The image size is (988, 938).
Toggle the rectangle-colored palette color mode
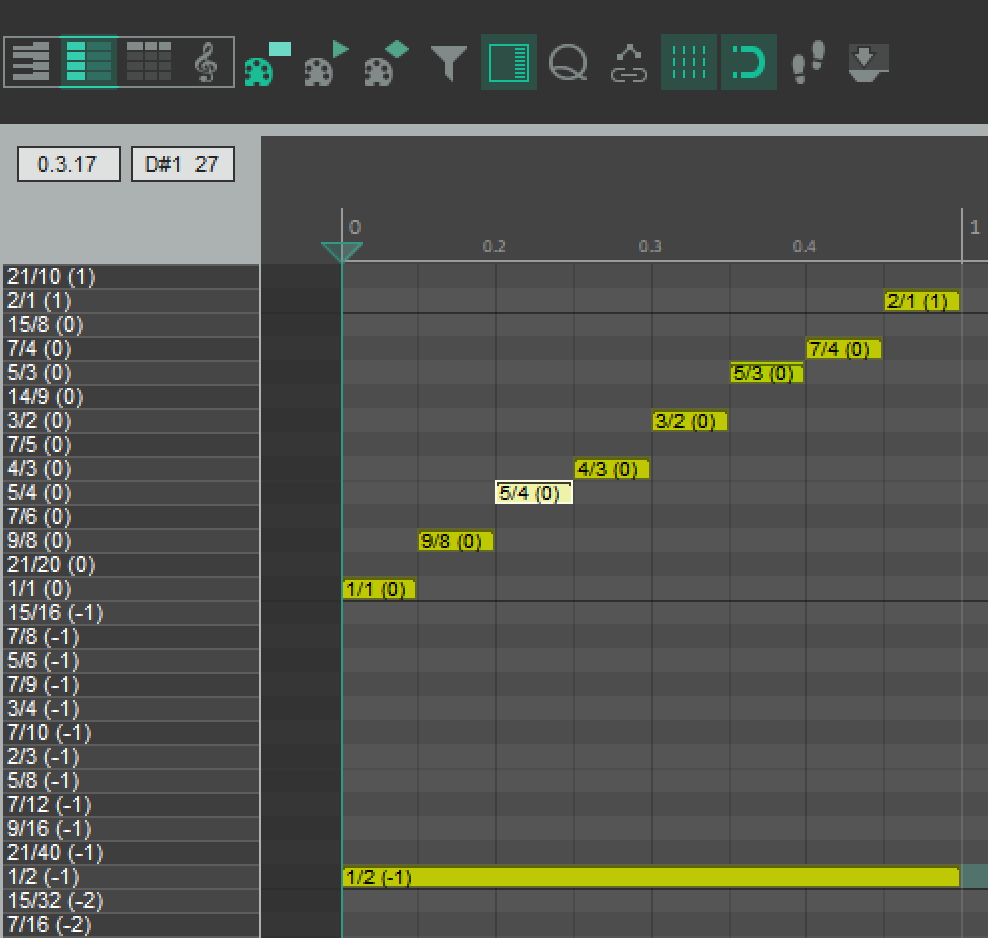click(266, 64)
